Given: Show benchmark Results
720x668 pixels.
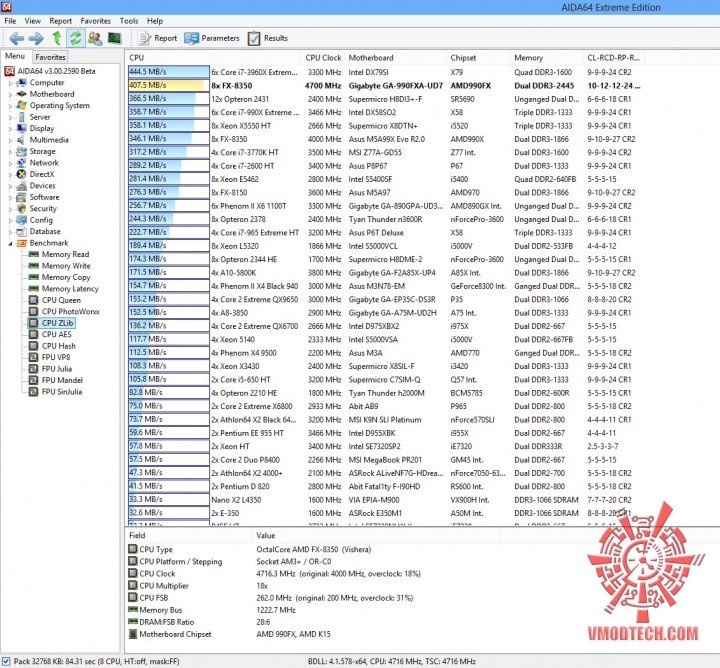Looking at the screenshot, I should 268,38.
